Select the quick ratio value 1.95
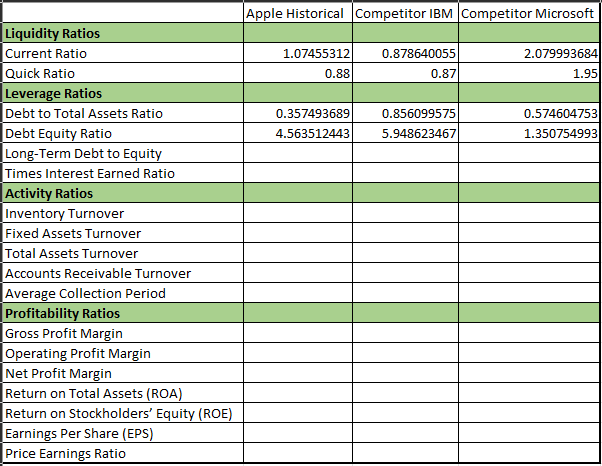Image resolution: width=602 pixels, height=466 pixels. point(585,73)
